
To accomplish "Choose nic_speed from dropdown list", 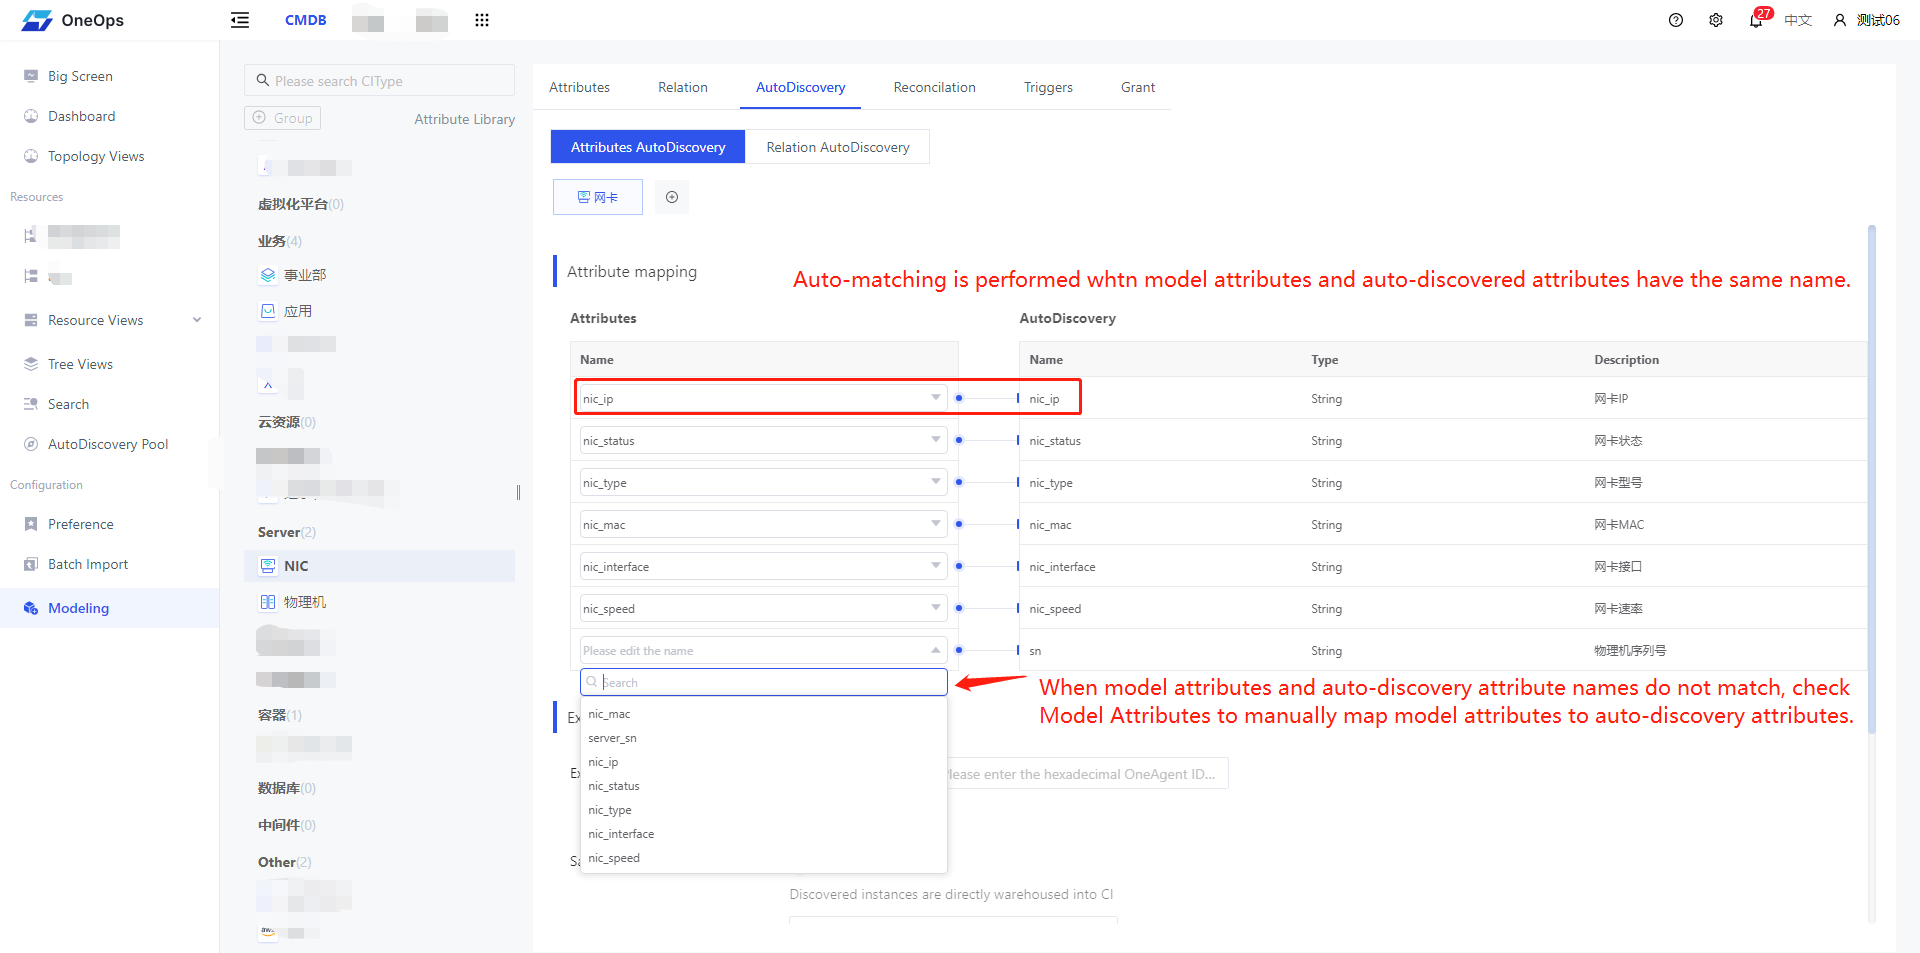I will tap(763, 858).
